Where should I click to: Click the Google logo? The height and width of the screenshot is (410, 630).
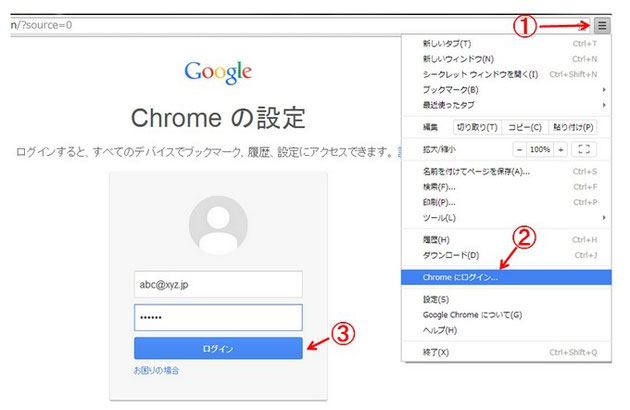tap(218, 72)
